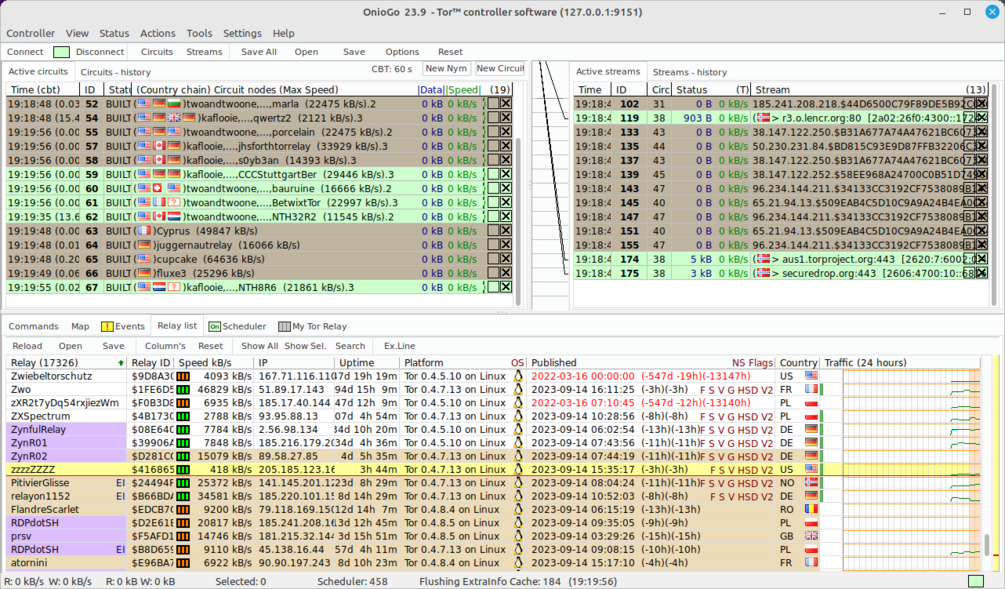Image resolution: width=1005 pixels, height=589 pixels.
Task: Switch to Circuits - history tab
Action: click(x=116, y=72)
